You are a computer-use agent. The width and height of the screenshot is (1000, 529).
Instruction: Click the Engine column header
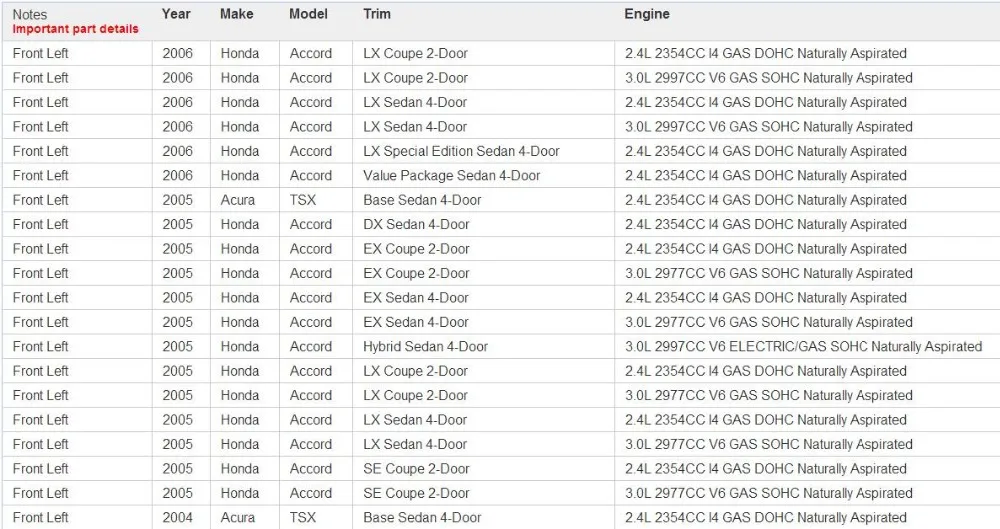[x=647, y=14]
